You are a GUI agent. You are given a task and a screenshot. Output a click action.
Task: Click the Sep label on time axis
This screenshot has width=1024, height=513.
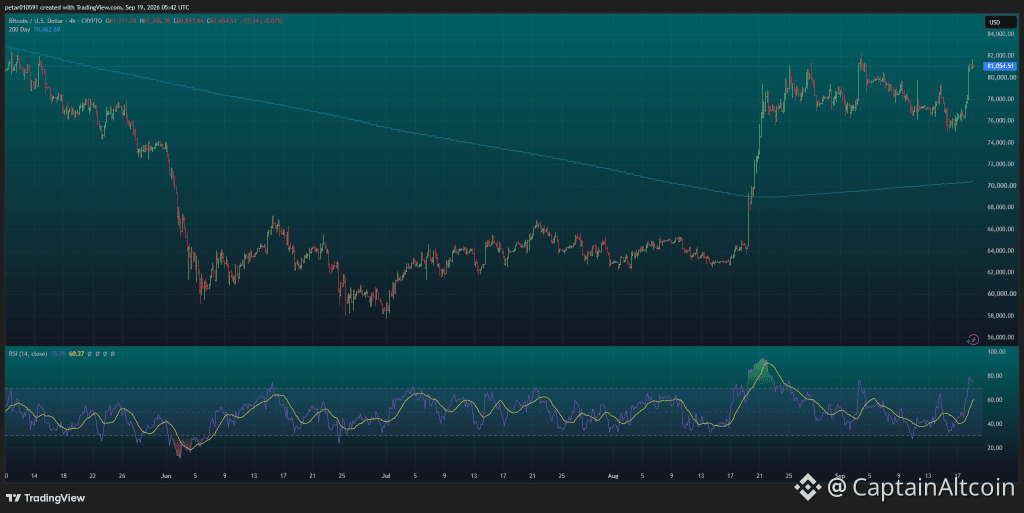coord(840,476)
